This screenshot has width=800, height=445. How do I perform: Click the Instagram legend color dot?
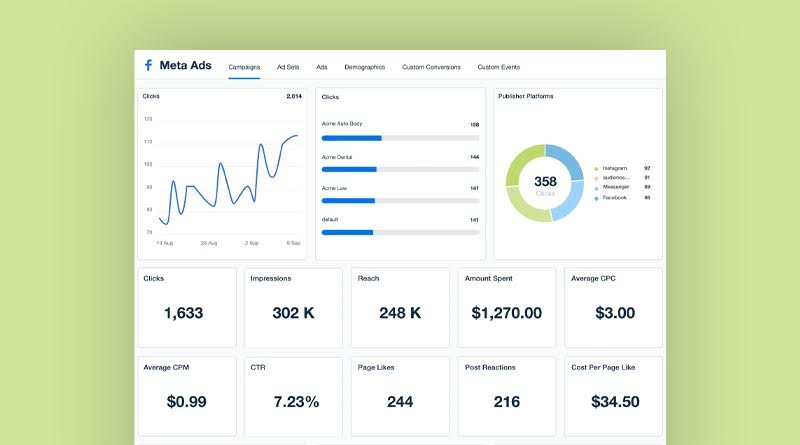point(596,169)
